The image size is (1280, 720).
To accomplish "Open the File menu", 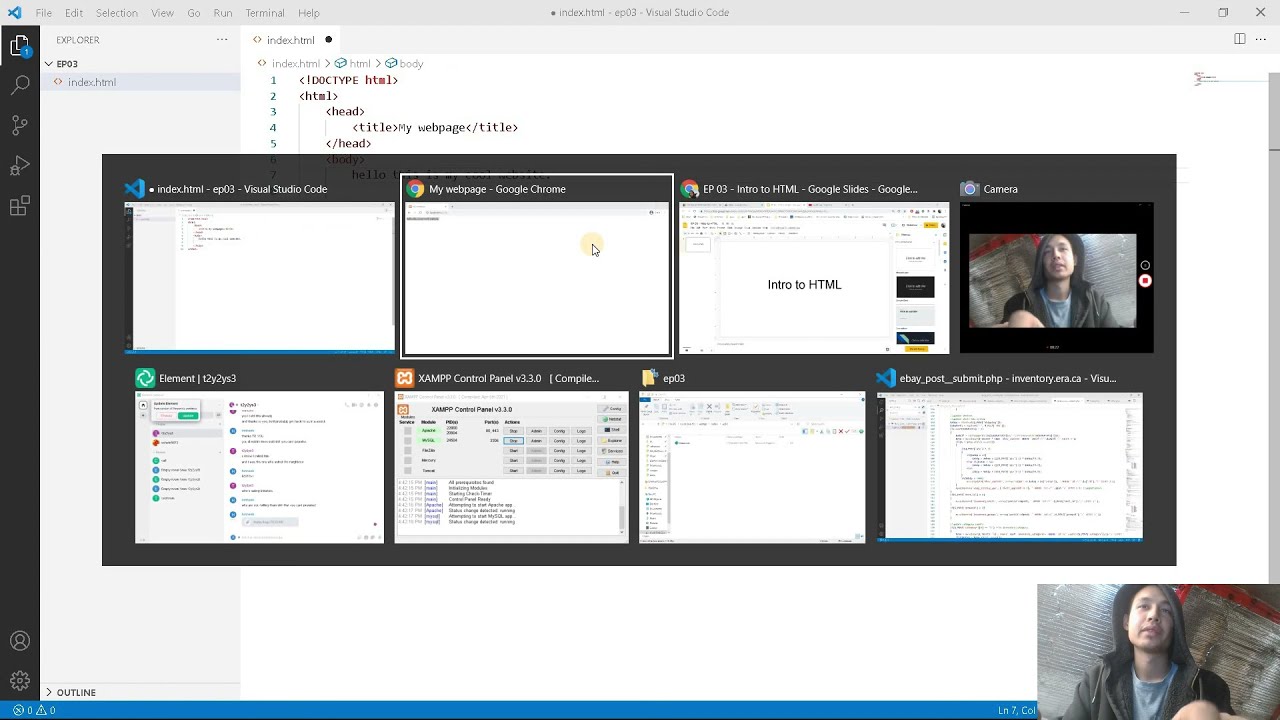I will coord(44,13).
